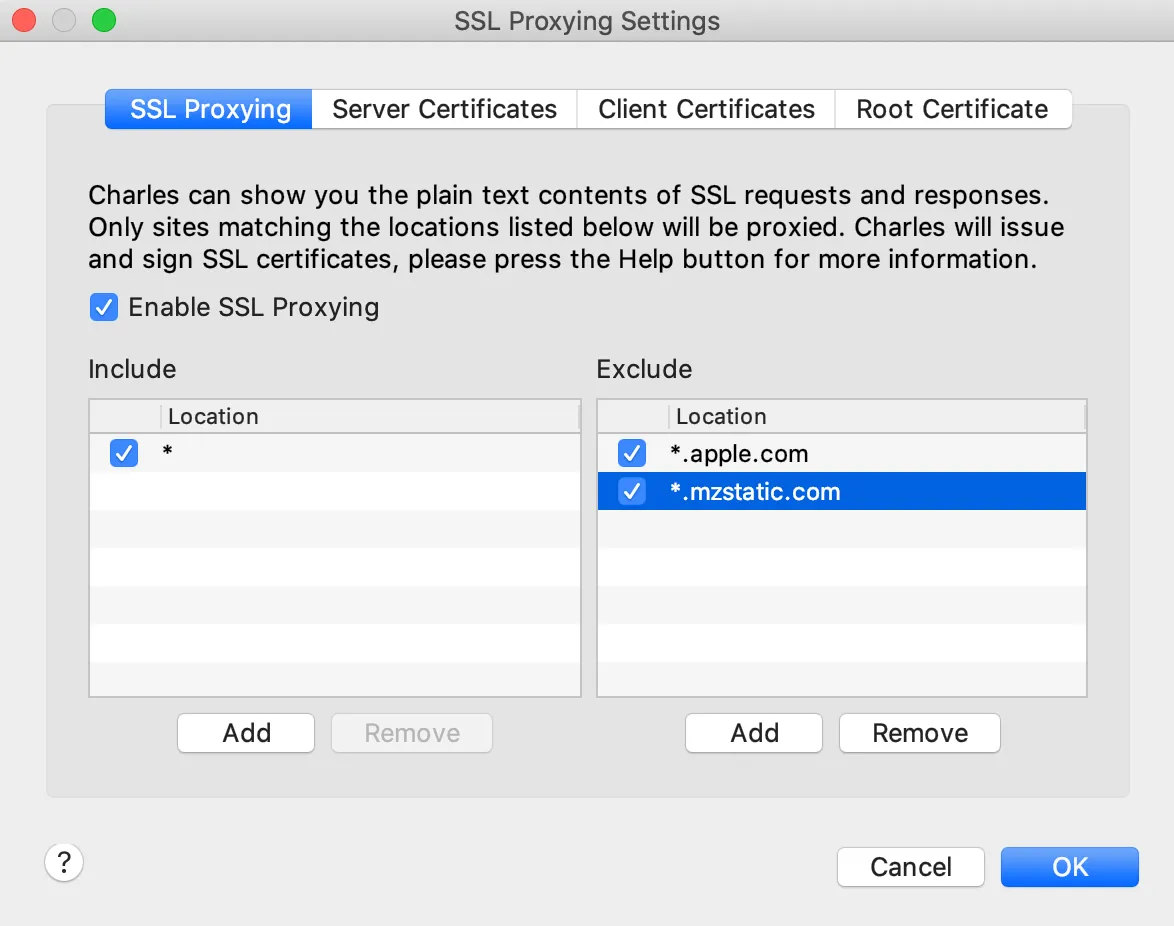Image resolution: width=1174 pixels, height=926 pixels.
Task: Switch to the Server Certificates tab
Action: coord(444,109)
